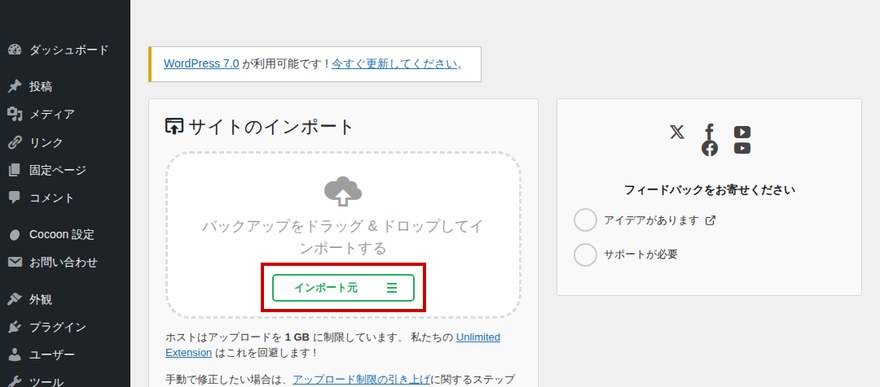Click the circular Facebook icon
880x387 pixels.
[x=709, y=148]
